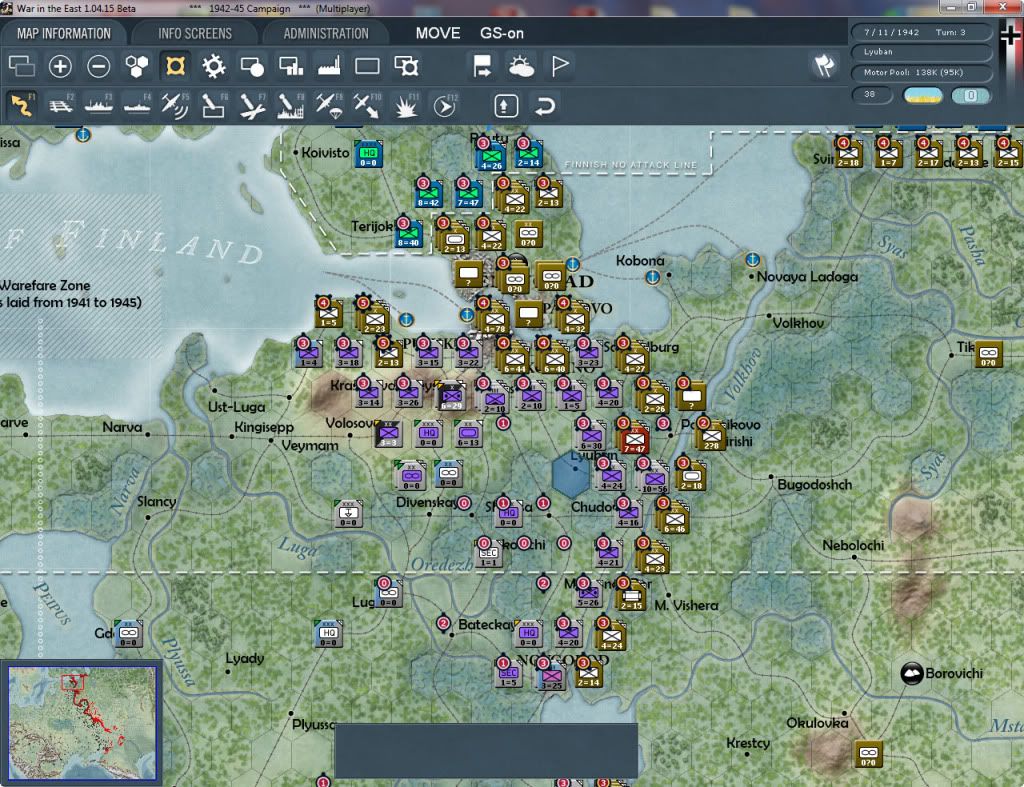Click the F12 circular arrow icon
1024x787 pixels.
click(444, 105)
